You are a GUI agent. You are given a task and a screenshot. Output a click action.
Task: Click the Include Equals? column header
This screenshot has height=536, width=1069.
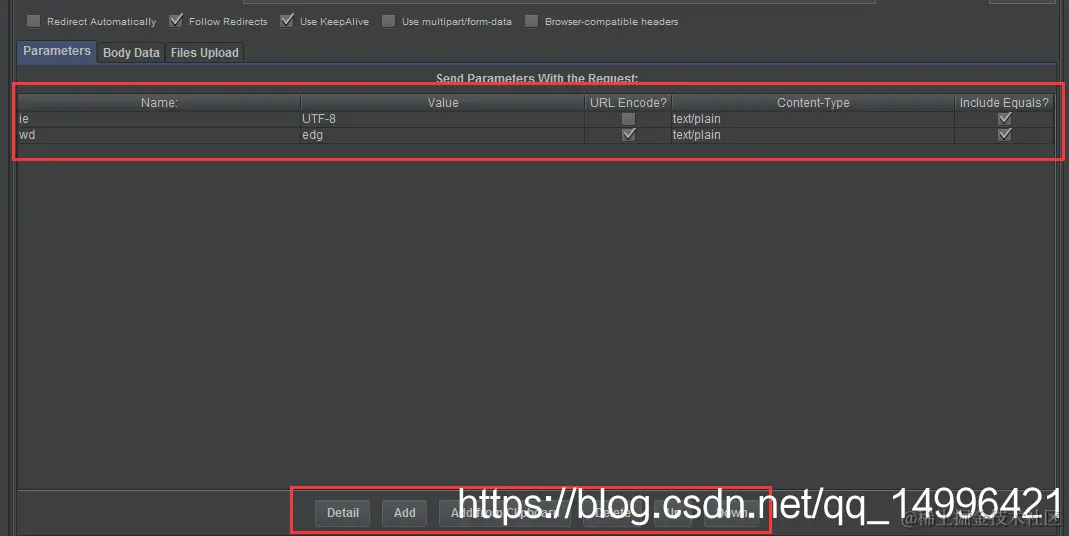tap(1004, 103)
